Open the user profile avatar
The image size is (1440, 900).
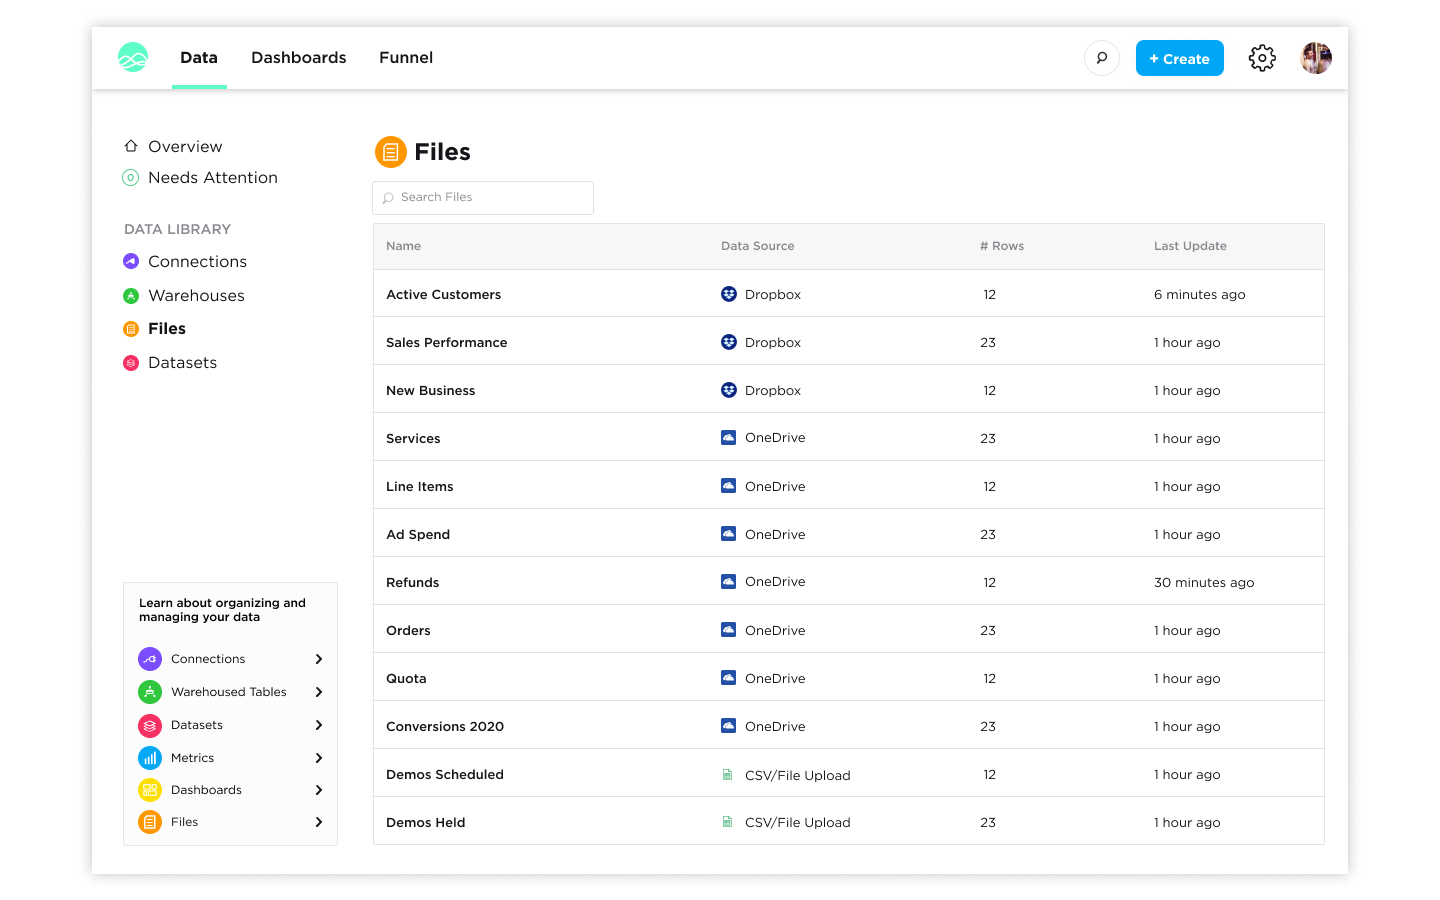coord(1315,58)
